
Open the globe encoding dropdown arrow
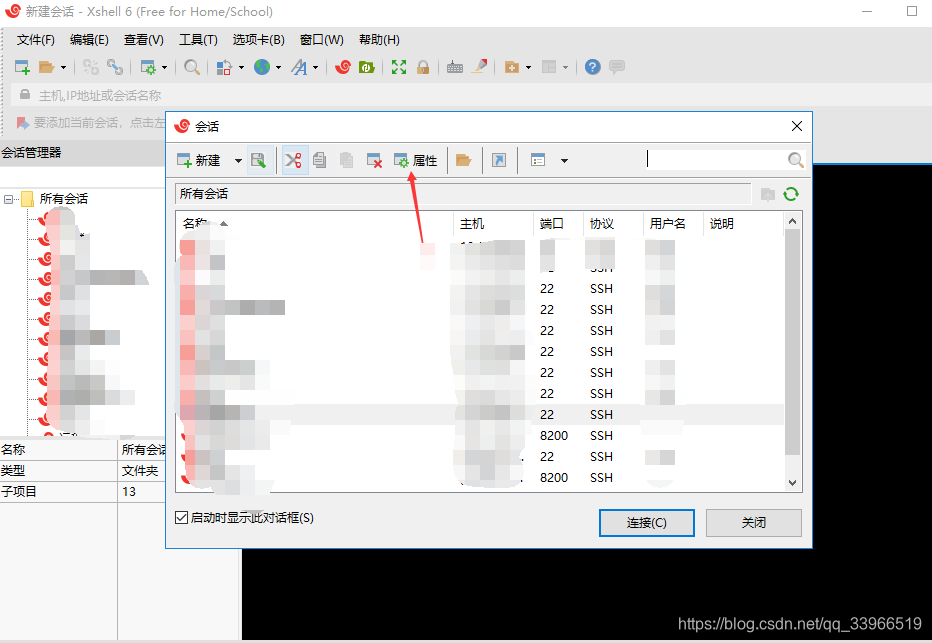pos(278,68)
